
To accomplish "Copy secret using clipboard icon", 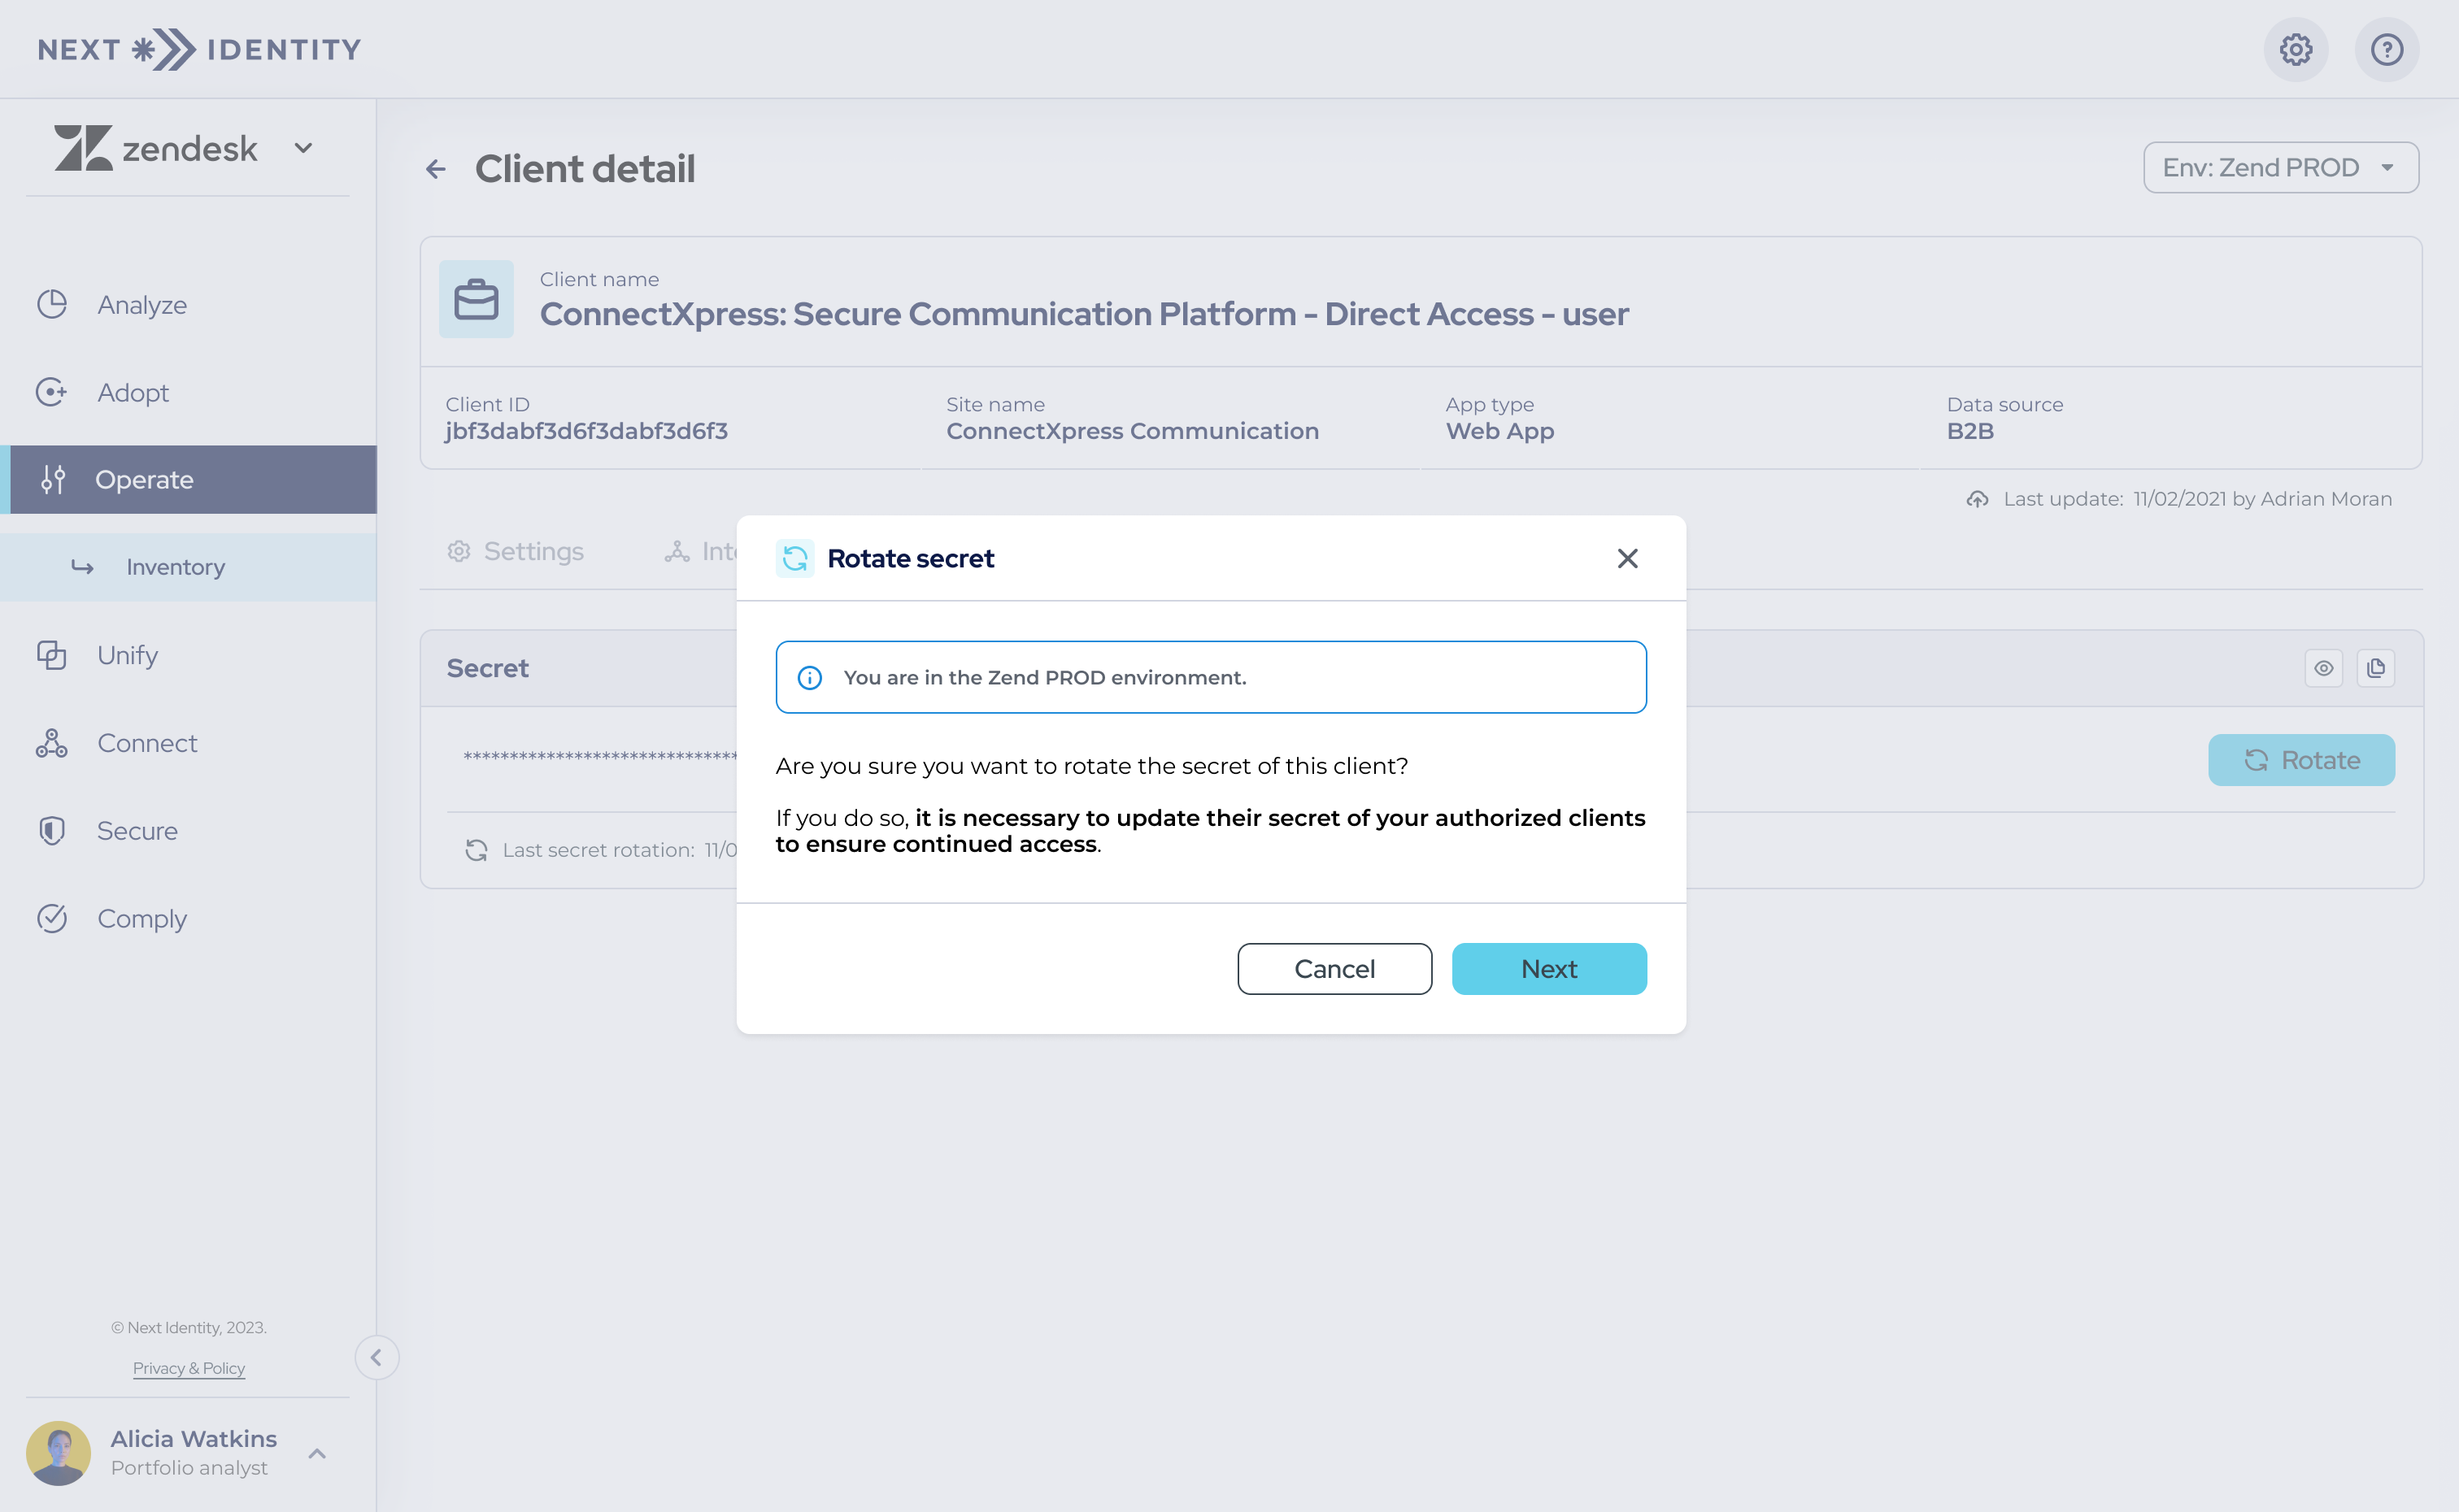I will [x=2374, y=667].
